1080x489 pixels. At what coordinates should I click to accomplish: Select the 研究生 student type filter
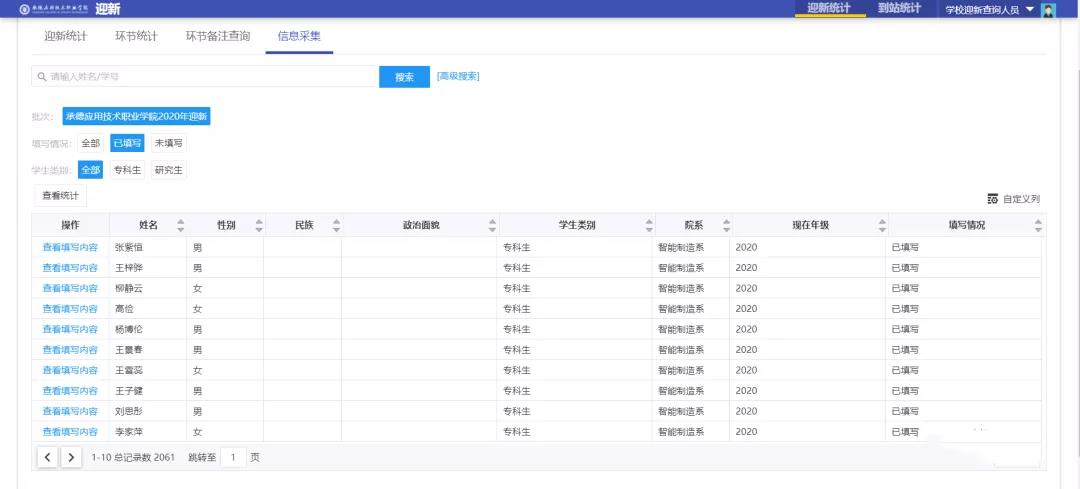[168, 170]
